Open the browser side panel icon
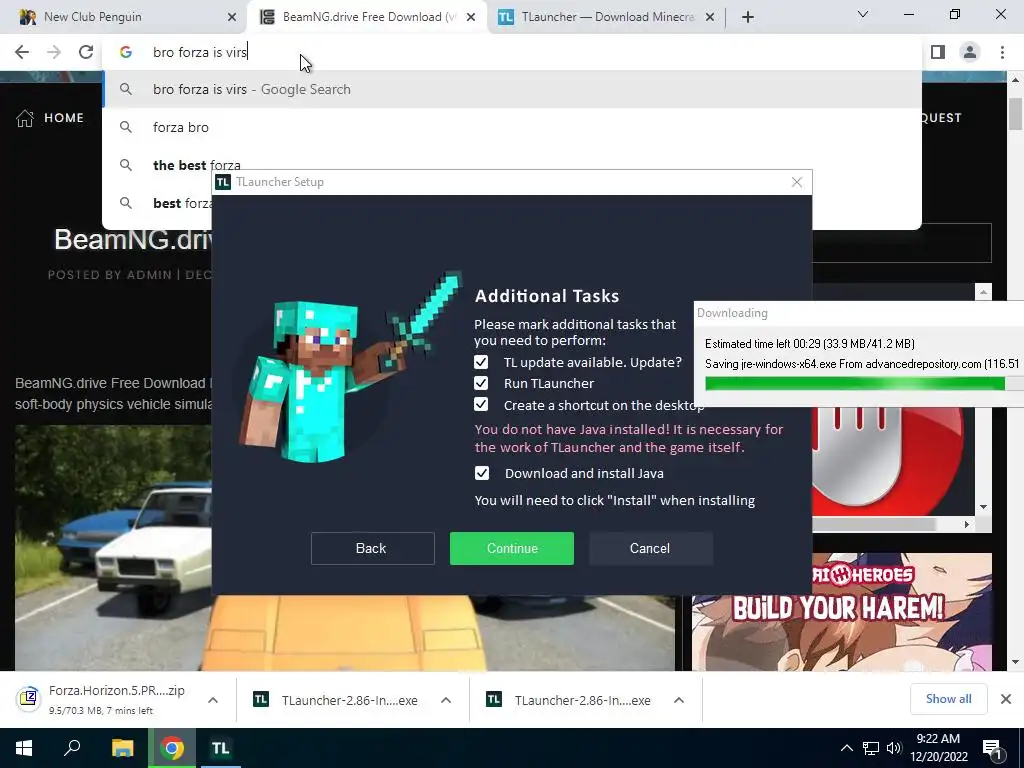 938,52
